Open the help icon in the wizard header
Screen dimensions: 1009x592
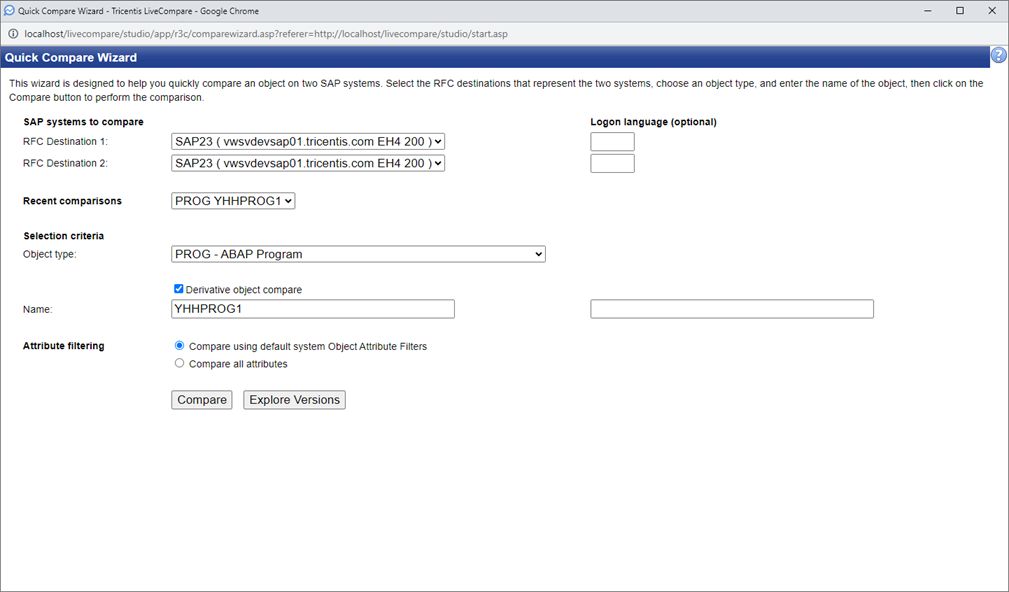click(x=998, y=56)
